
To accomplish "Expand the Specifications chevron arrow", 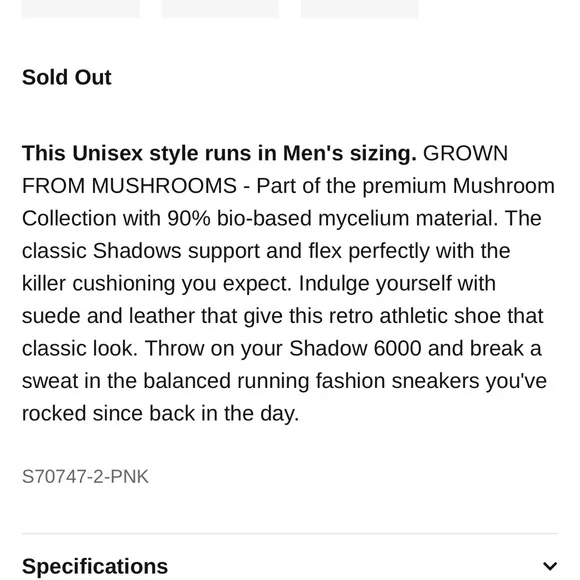I will (550, 566).
